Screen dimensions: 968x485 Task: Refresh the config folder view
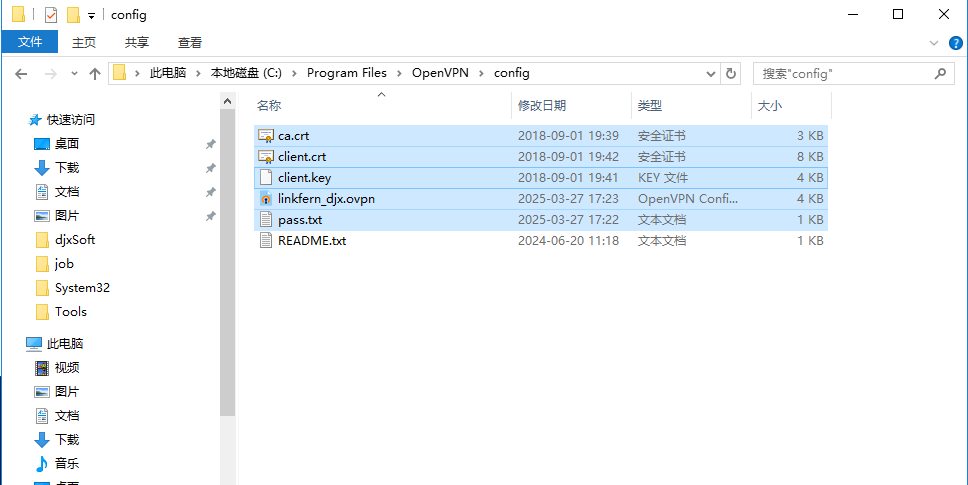click(x=731, y=73)
